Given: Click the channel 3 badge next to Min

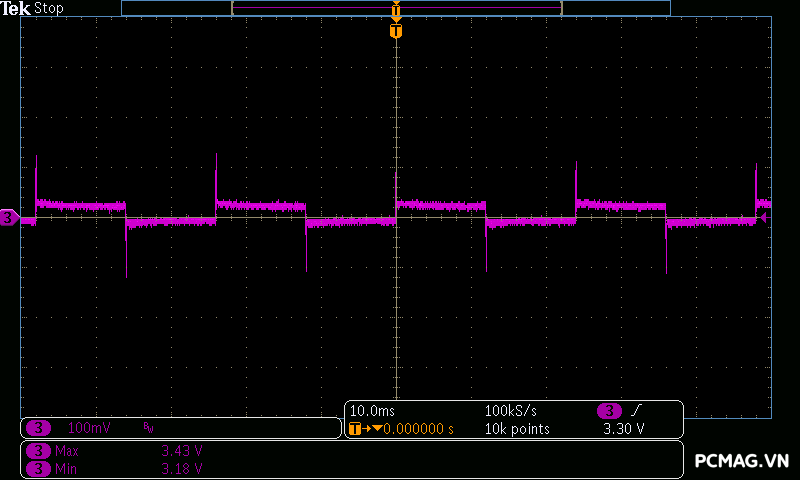Looking at the screenshot, I should click(x=38, y=468).
